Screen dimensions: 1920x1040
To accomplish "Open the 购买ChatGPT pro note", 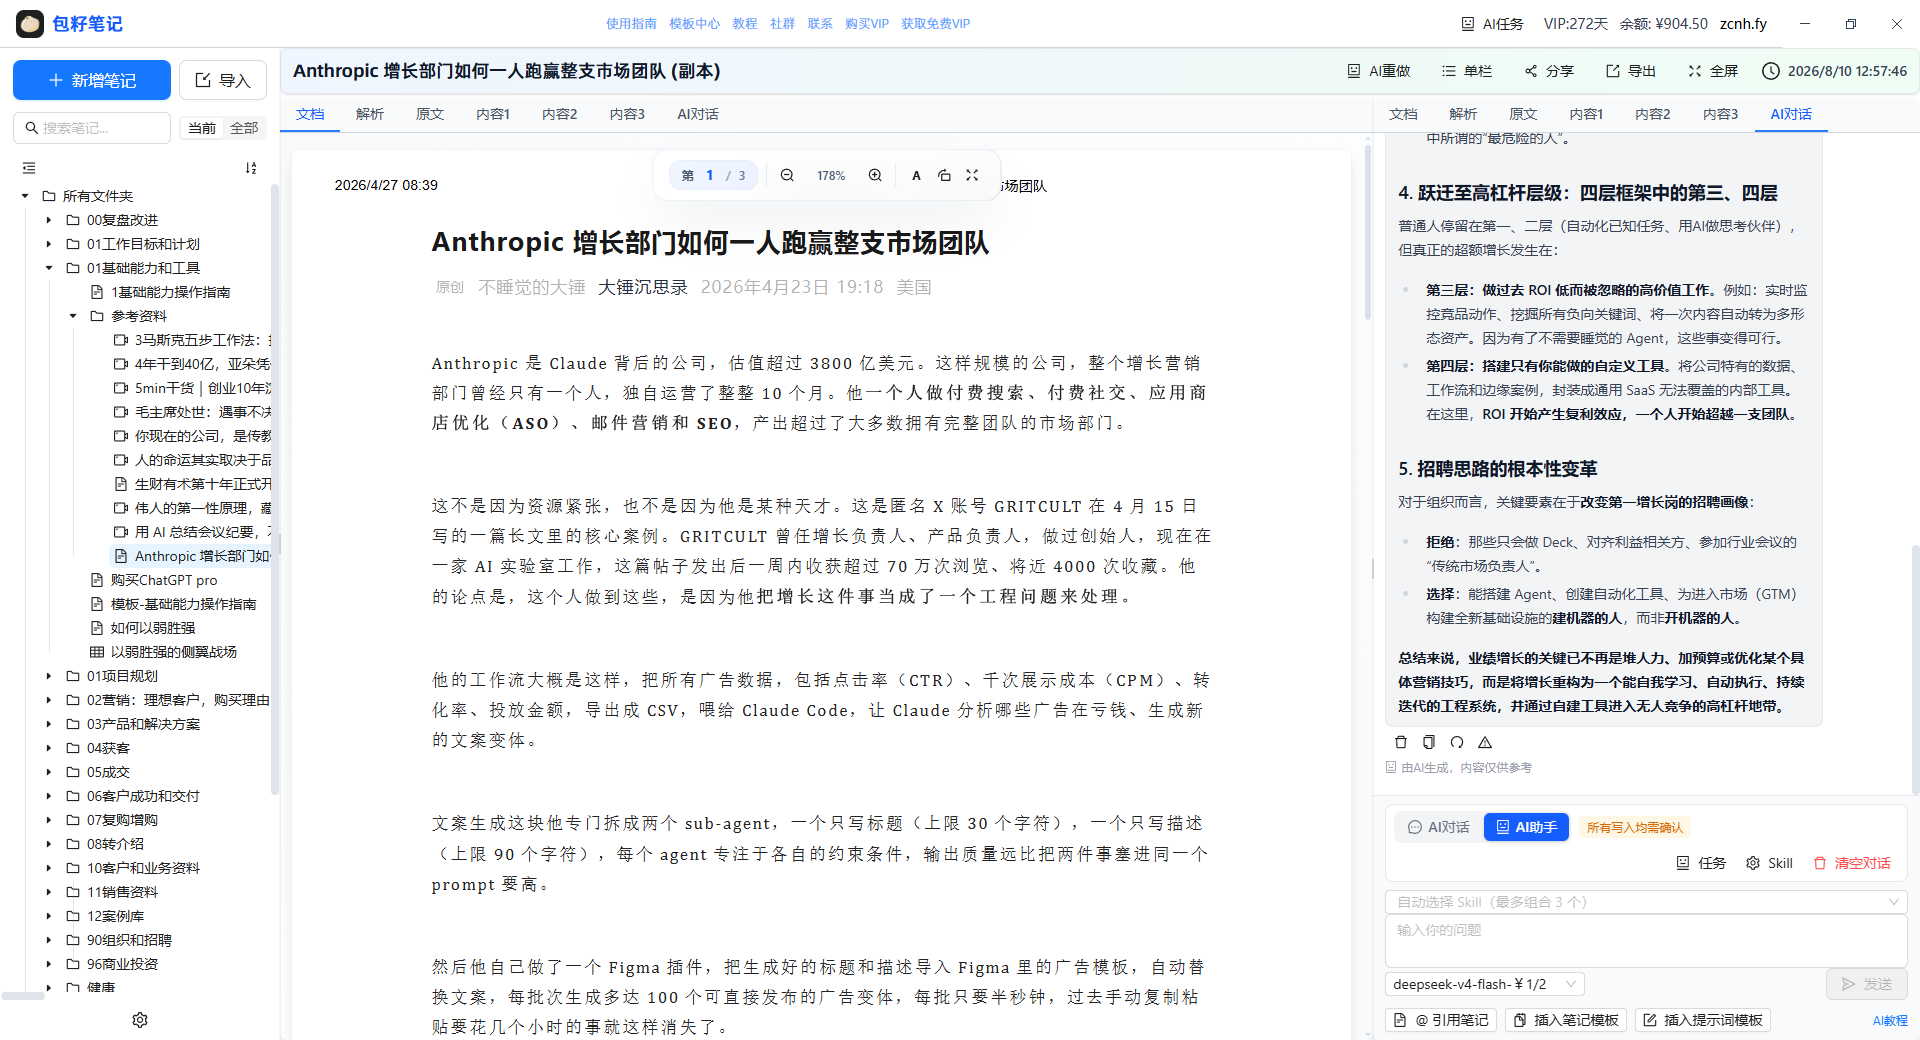I will click(x=153, y=580).
